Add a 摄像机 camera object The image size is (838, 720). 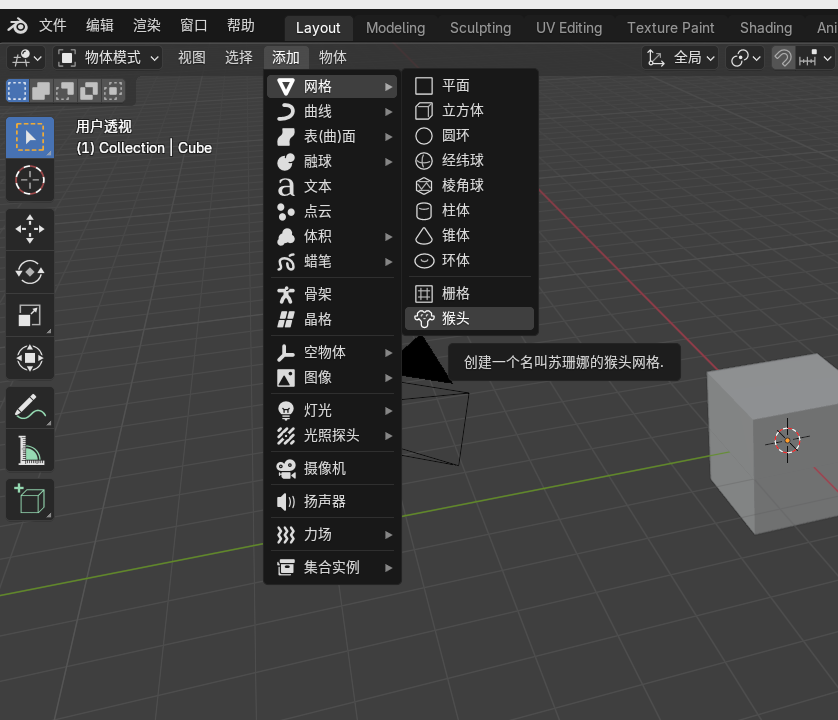pos(332,469)
